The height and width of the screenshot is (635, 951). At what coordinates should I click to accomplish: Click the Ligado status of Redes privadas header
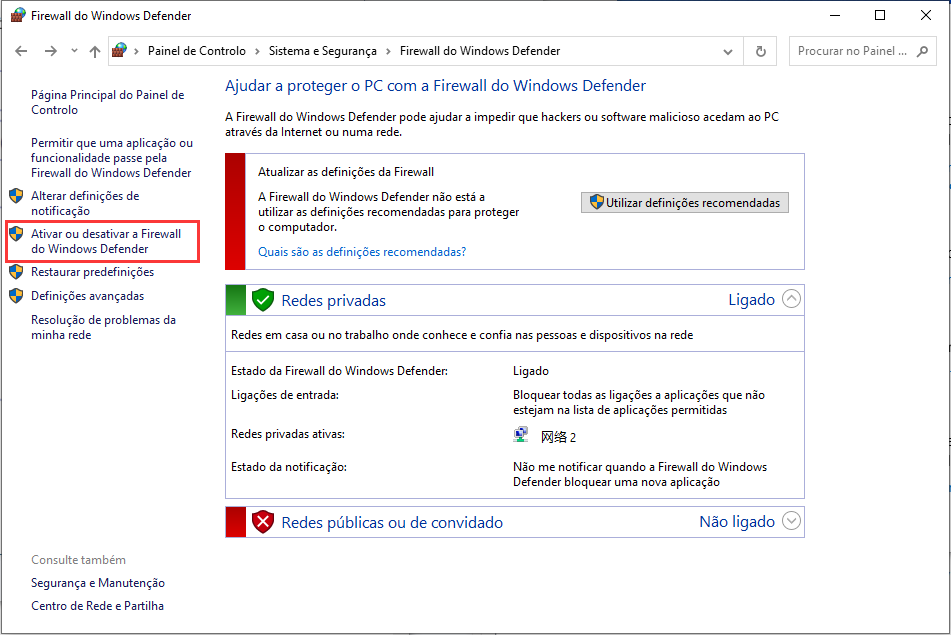coord(751,300)
